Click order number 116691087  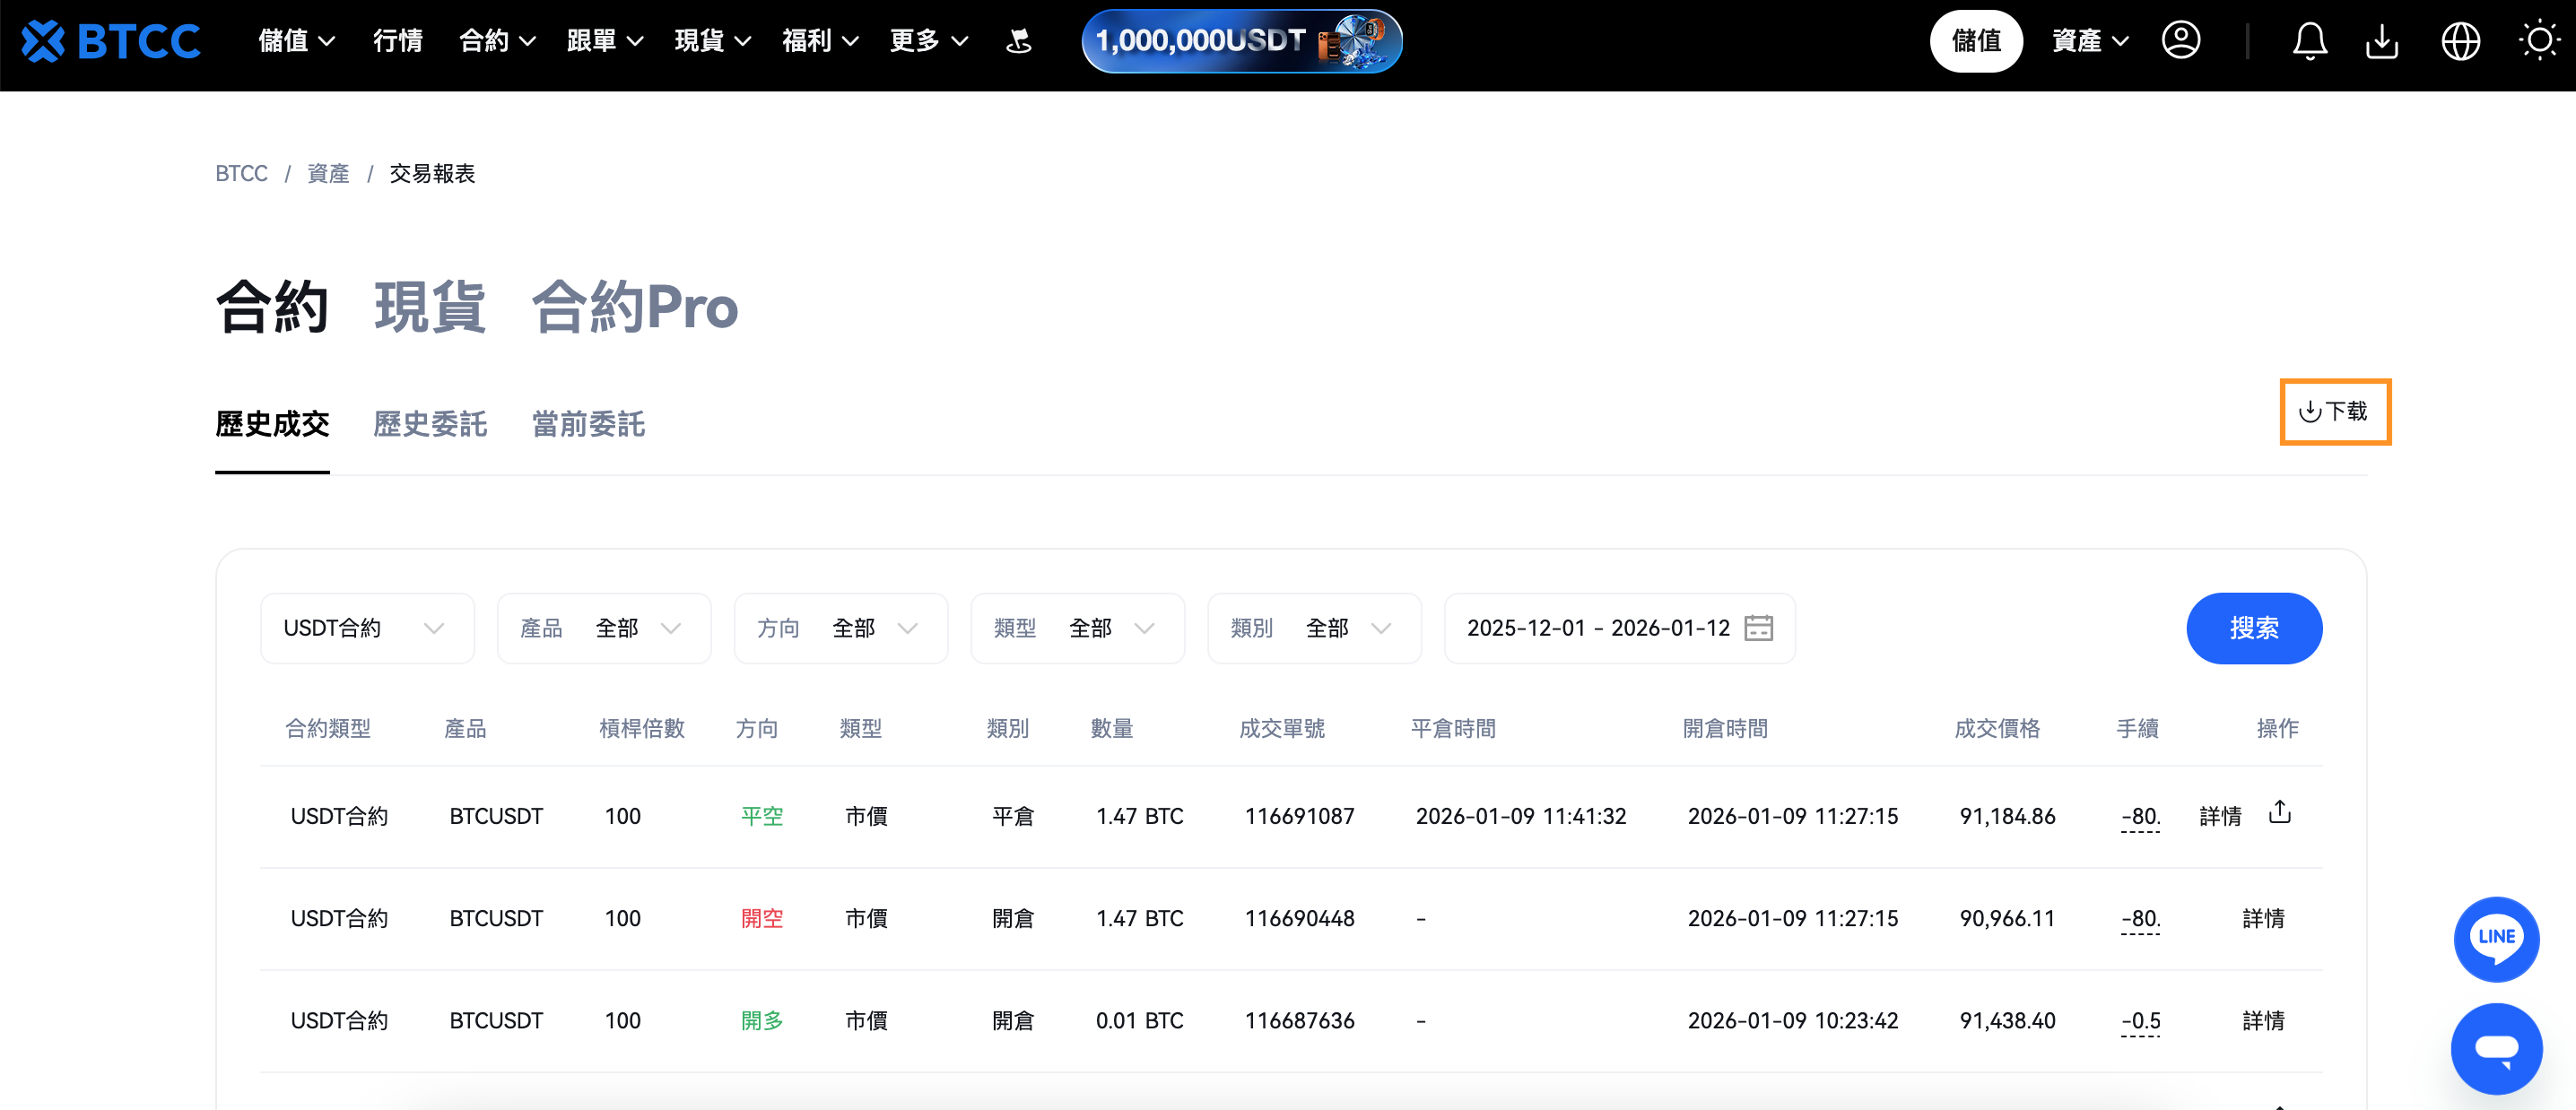pos(1299,817)
